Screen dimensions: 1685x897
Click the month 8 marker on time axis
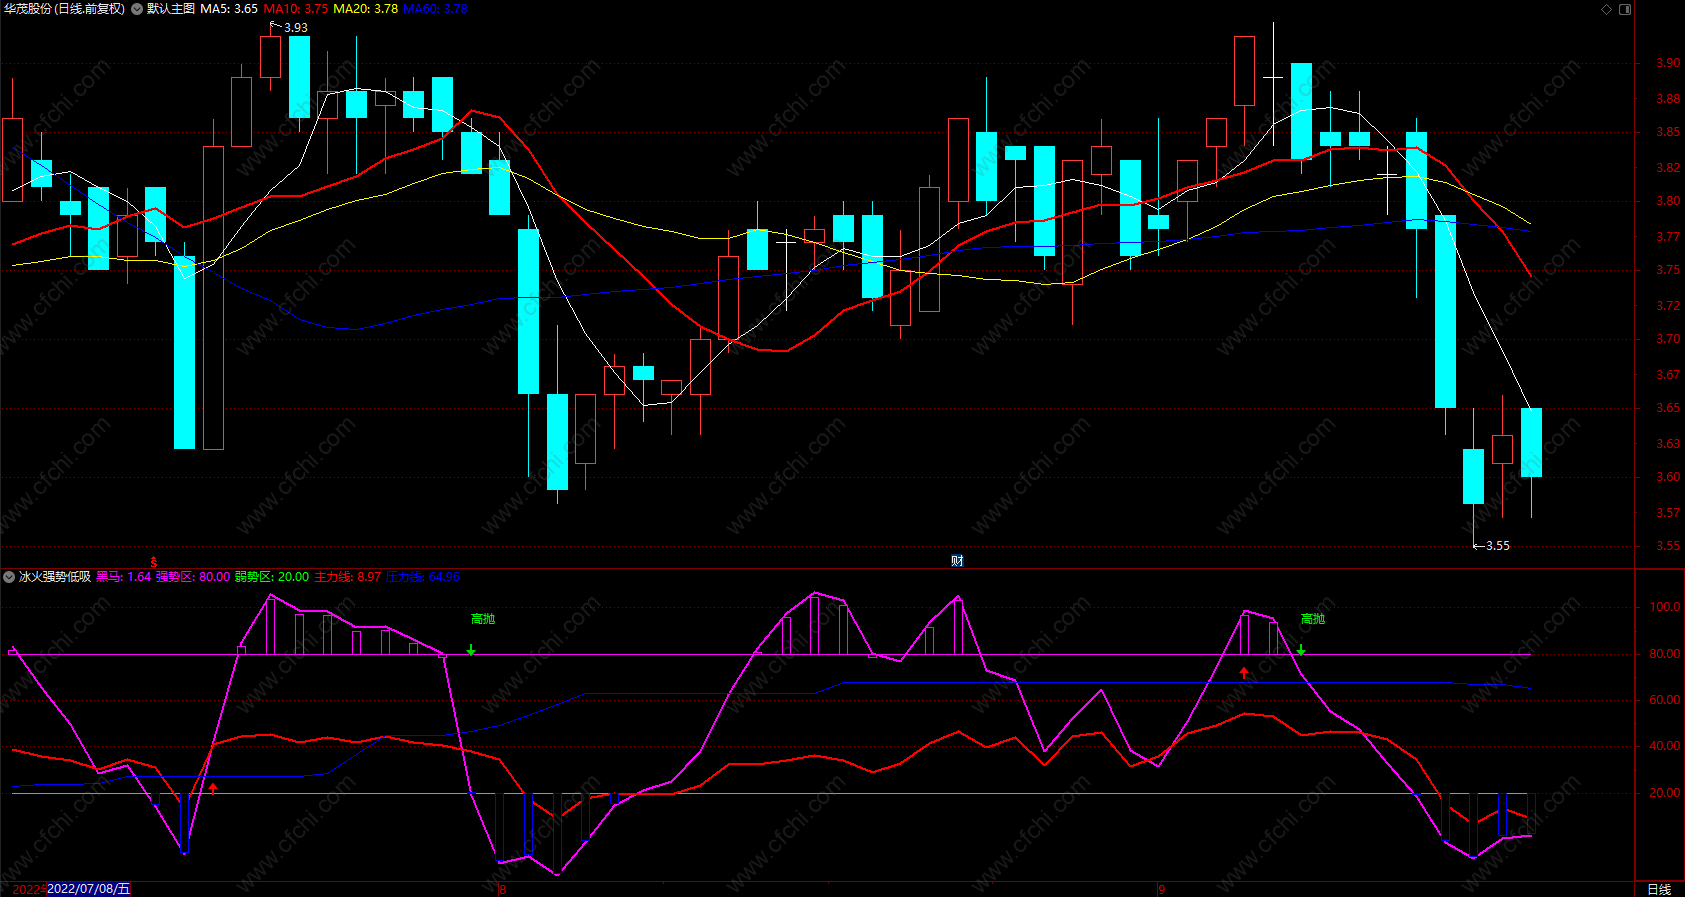pyautogui.click(x=503, y=889)
